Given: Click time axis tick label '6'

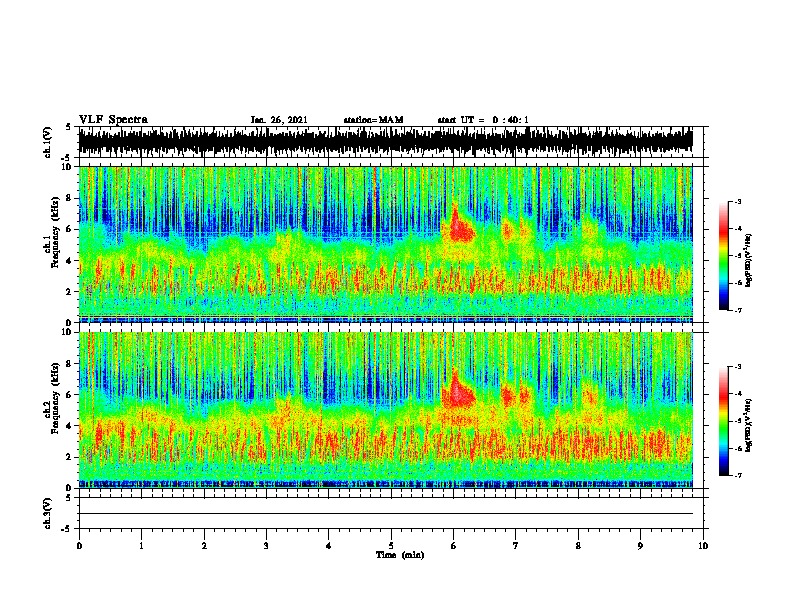Looking at the screenshot, I should click(x=454, y=546).
